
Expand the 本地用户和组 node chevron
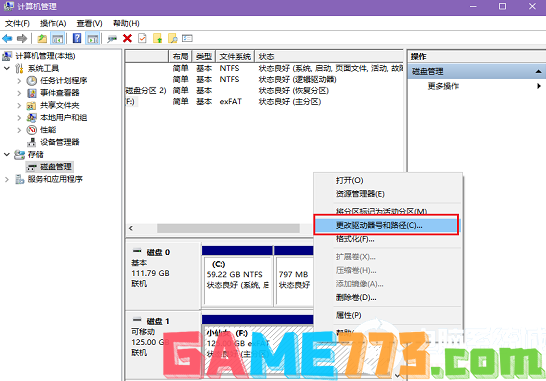19,118
